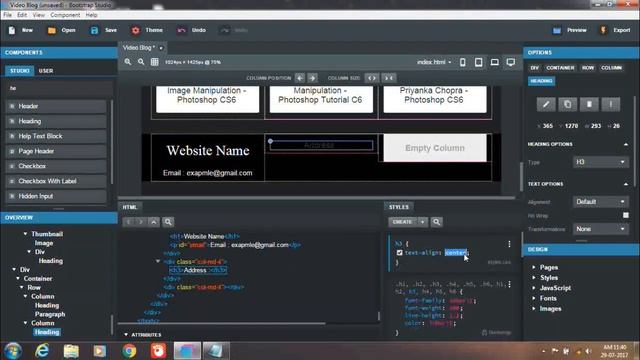
Task: Move column position right
Action: pos(312,78)
